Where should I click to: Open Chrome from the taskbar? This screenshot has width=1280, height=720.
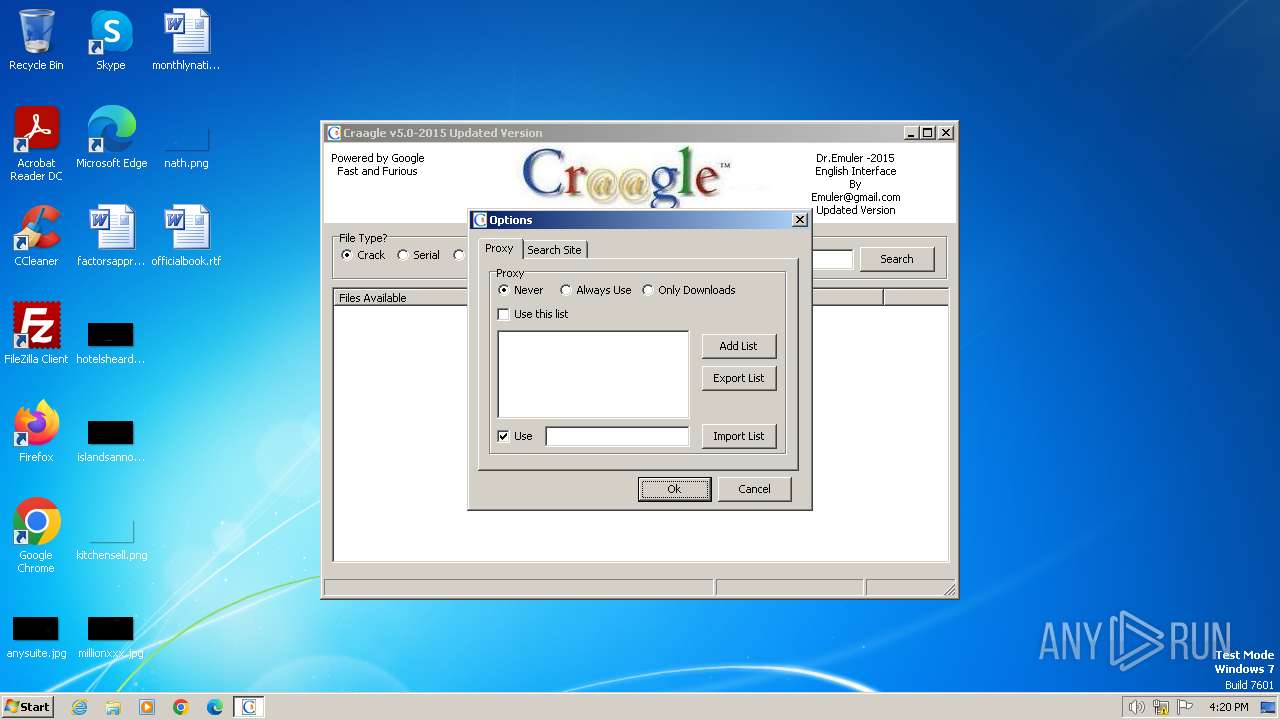click(181, 707)
